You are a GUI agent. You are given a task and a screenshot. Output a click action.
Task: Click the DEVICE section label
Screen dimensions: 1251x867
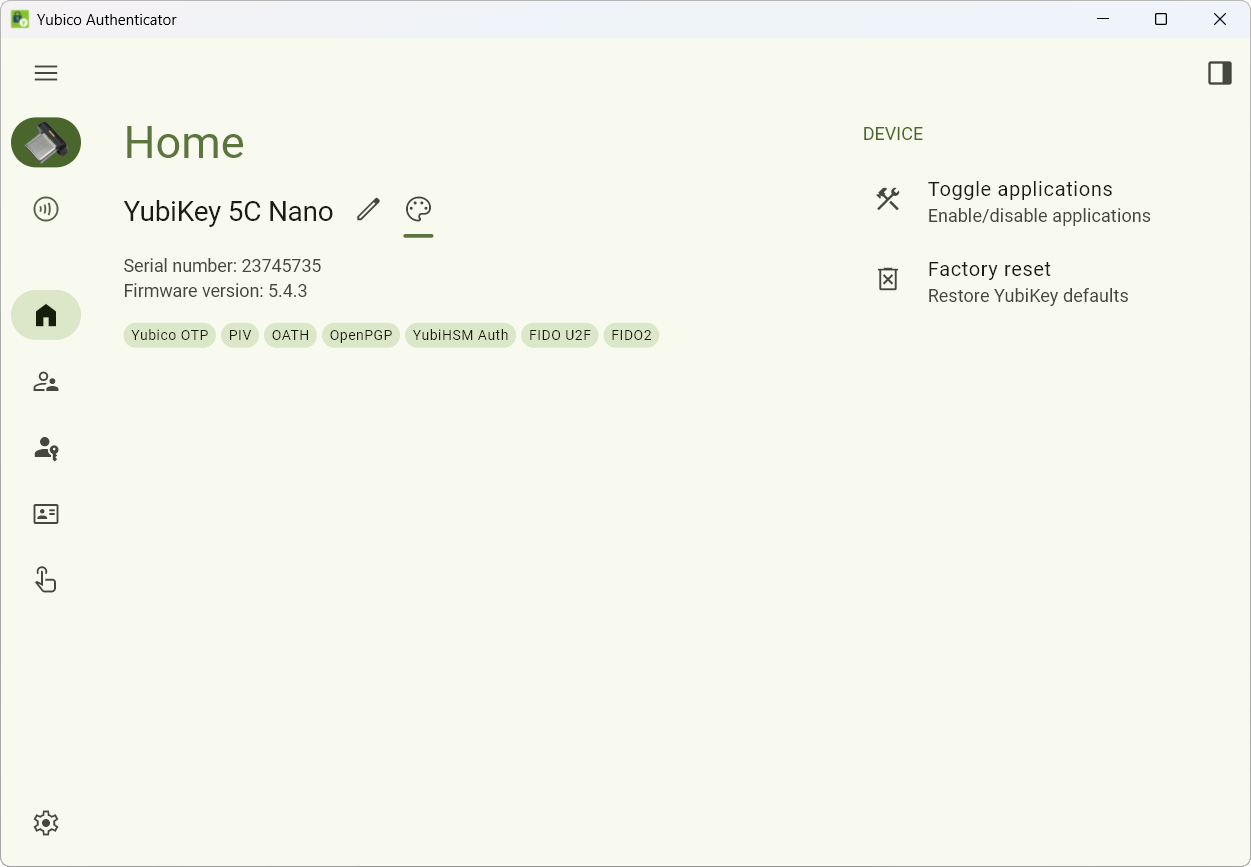click(x=893, y=134)
